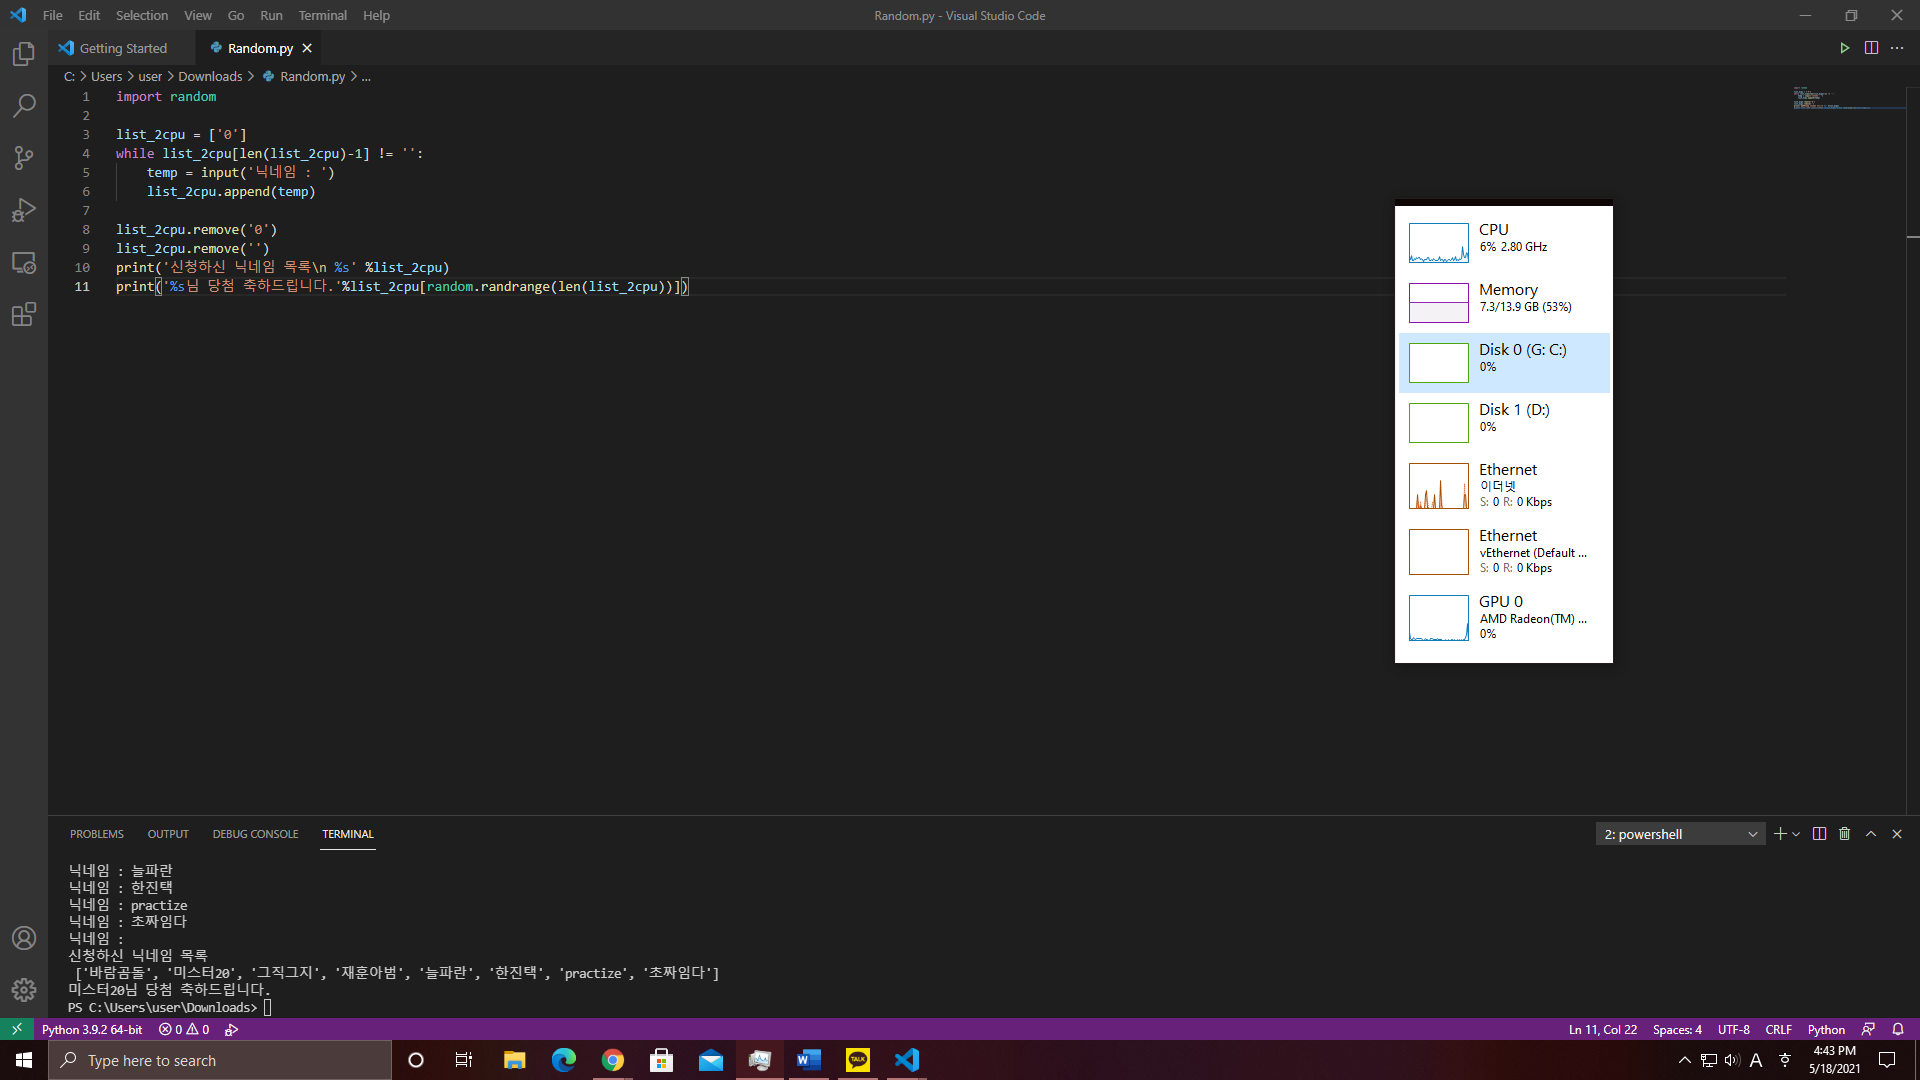This screenshot has height=1080, width=1920.
Task: Select the Python language mode
Action: tap(1826, 1029)
